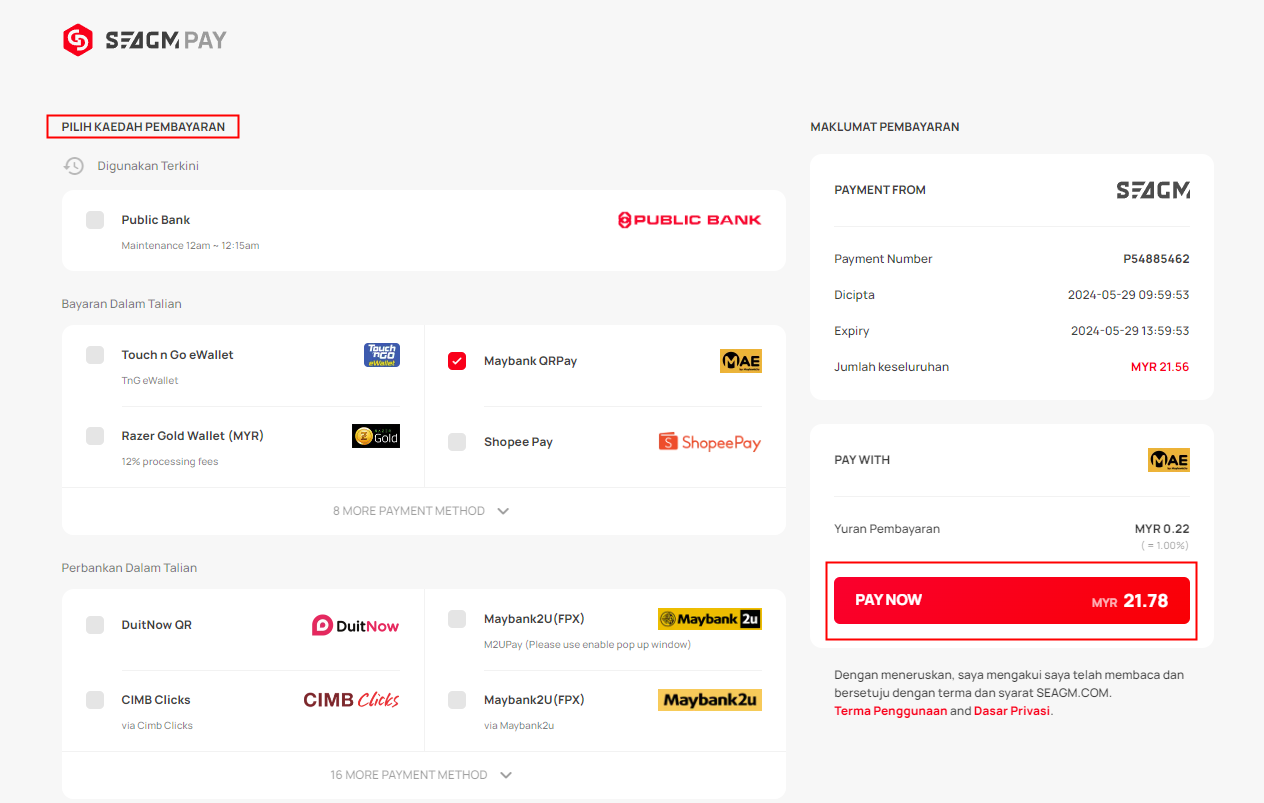Open the Terma Penggunaan link

[891, 711]
